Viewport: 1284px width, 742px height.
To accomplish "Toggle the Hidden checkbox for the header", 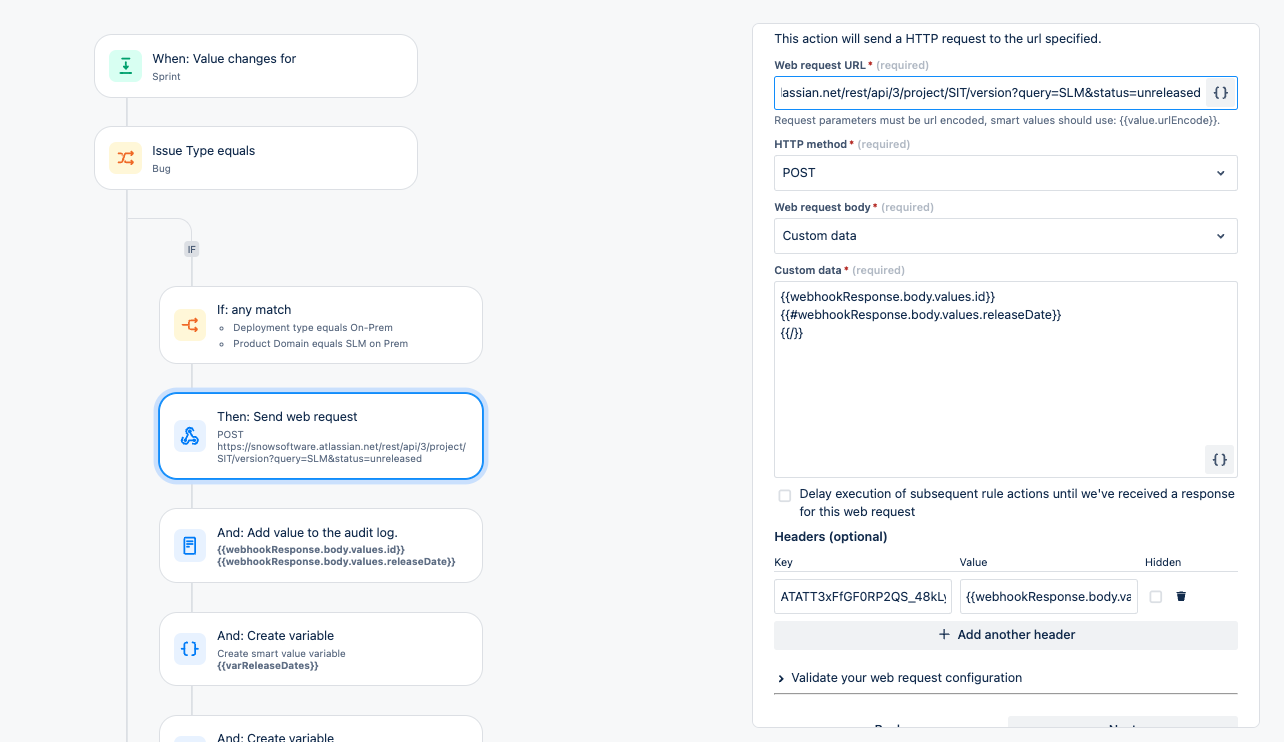I will coord(1156,596).
